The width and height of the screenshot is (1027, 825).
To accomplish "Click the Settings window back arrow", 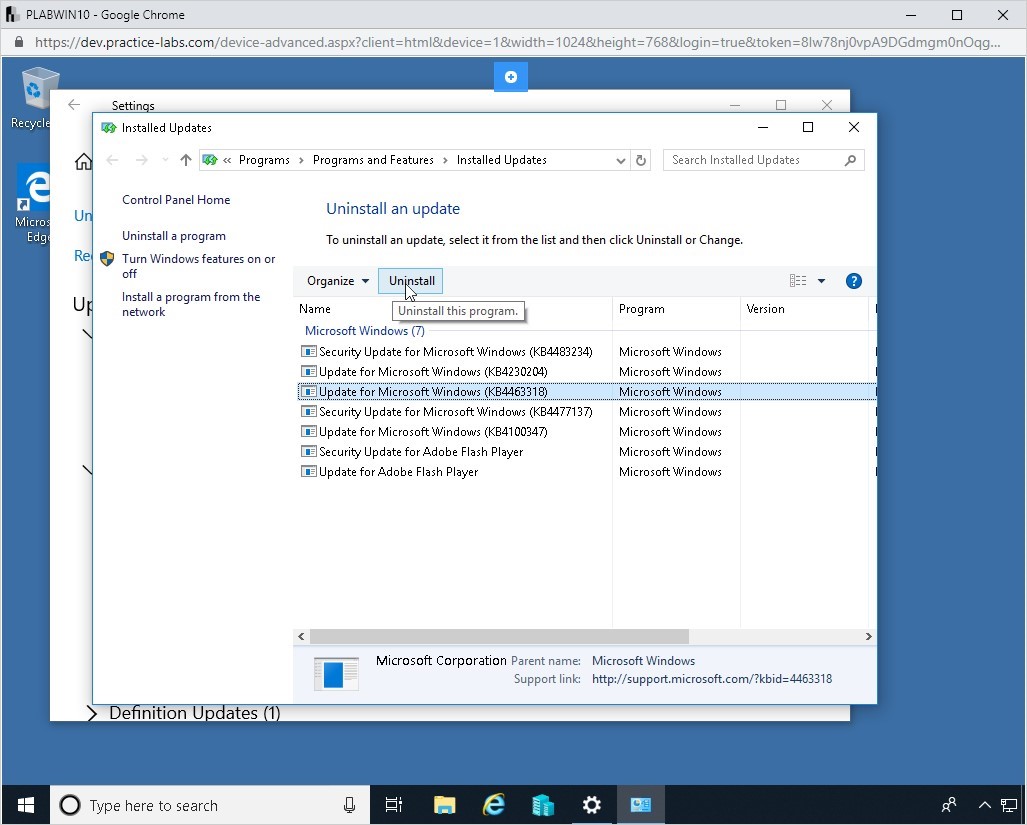I will tap(74, 105).
